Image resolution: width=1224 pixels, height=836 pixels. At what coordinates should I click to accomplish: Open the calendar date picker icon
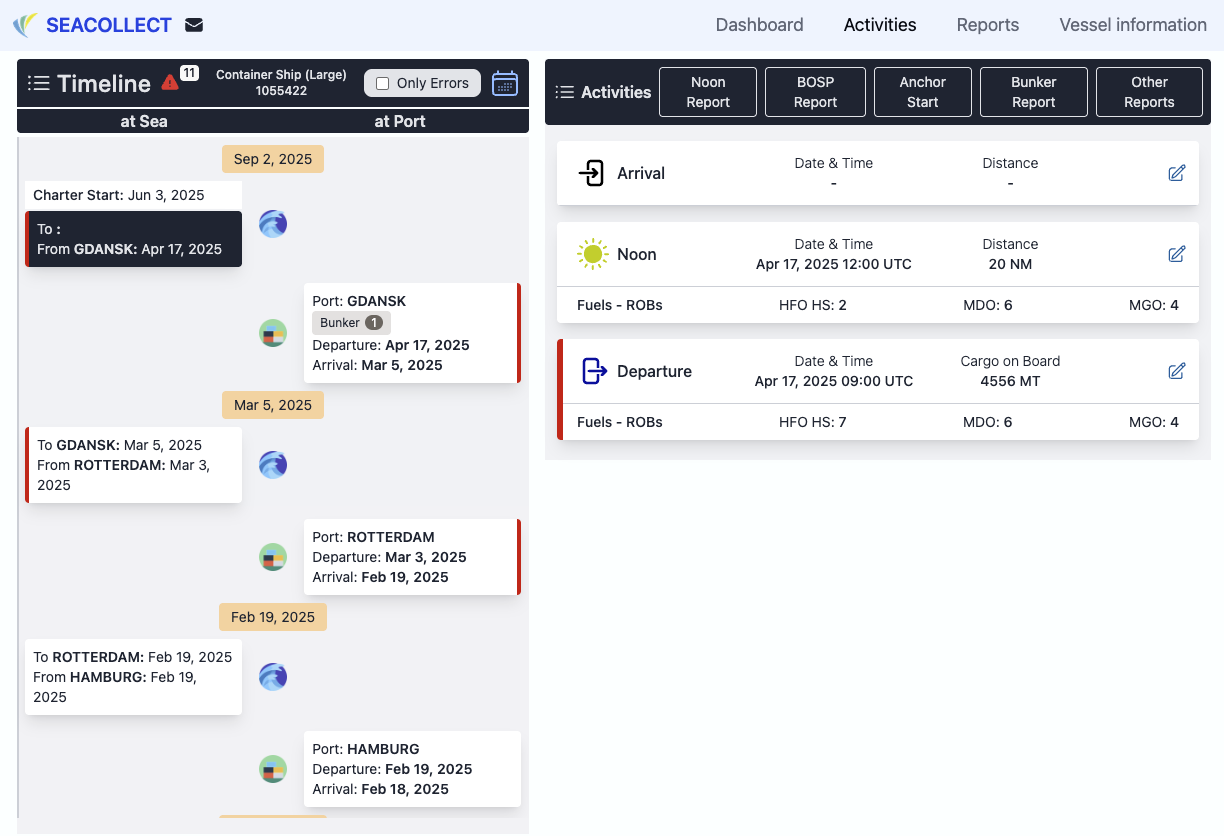(x=505, y=83)
